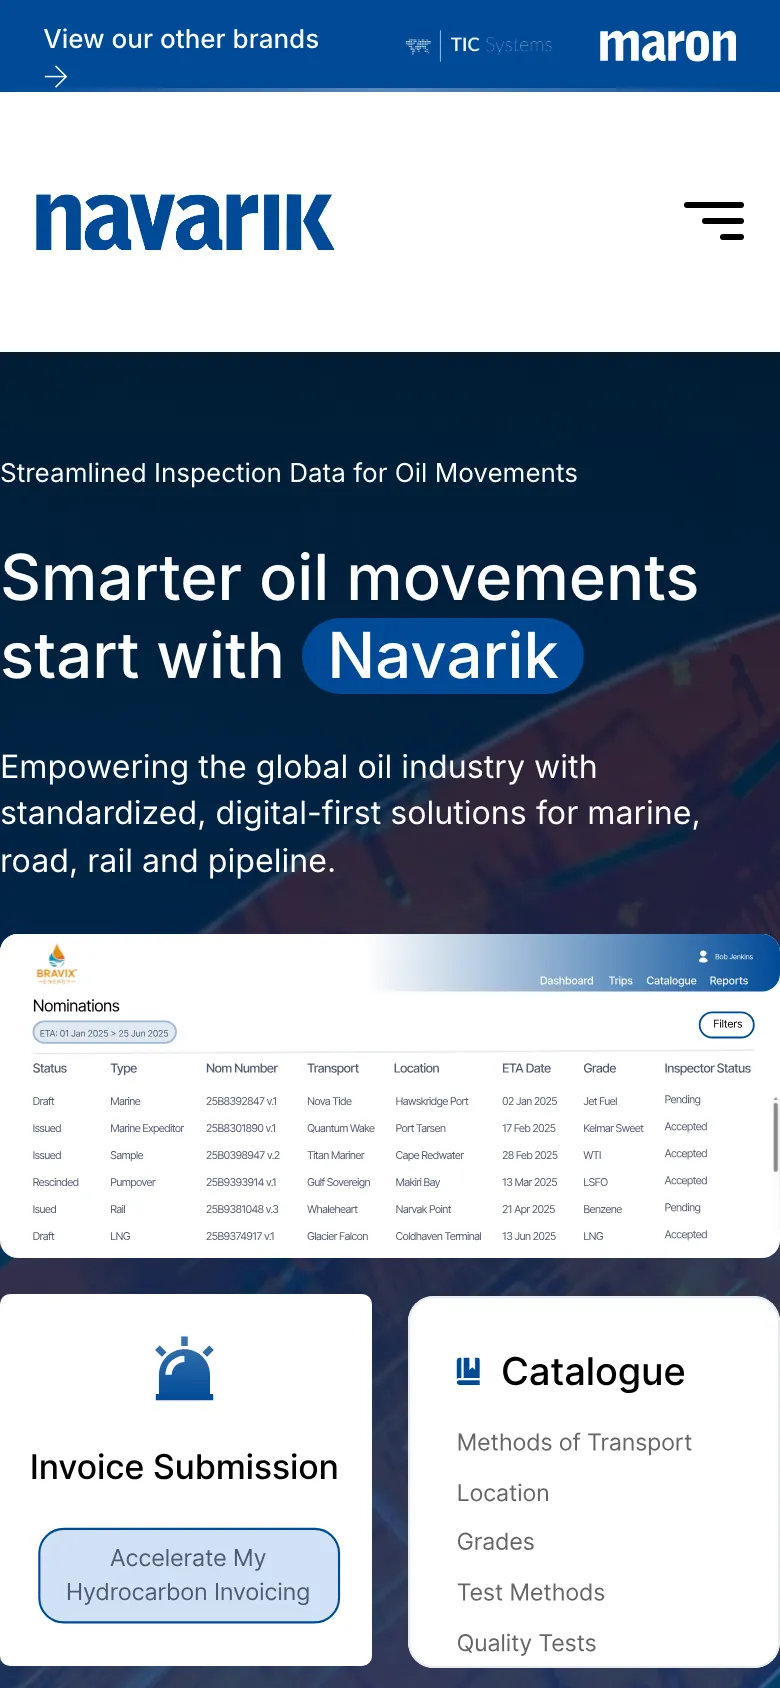This screenshot has width=780, height=1688.
Task: Click the Nom Number column header
Action: 242,1068
